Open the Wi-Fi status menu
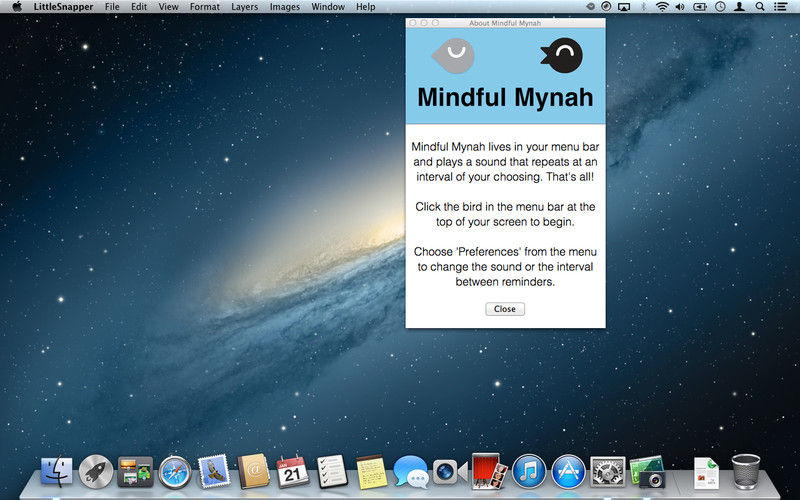This screenshot has height=500, width=800. (x=662, y=7)
